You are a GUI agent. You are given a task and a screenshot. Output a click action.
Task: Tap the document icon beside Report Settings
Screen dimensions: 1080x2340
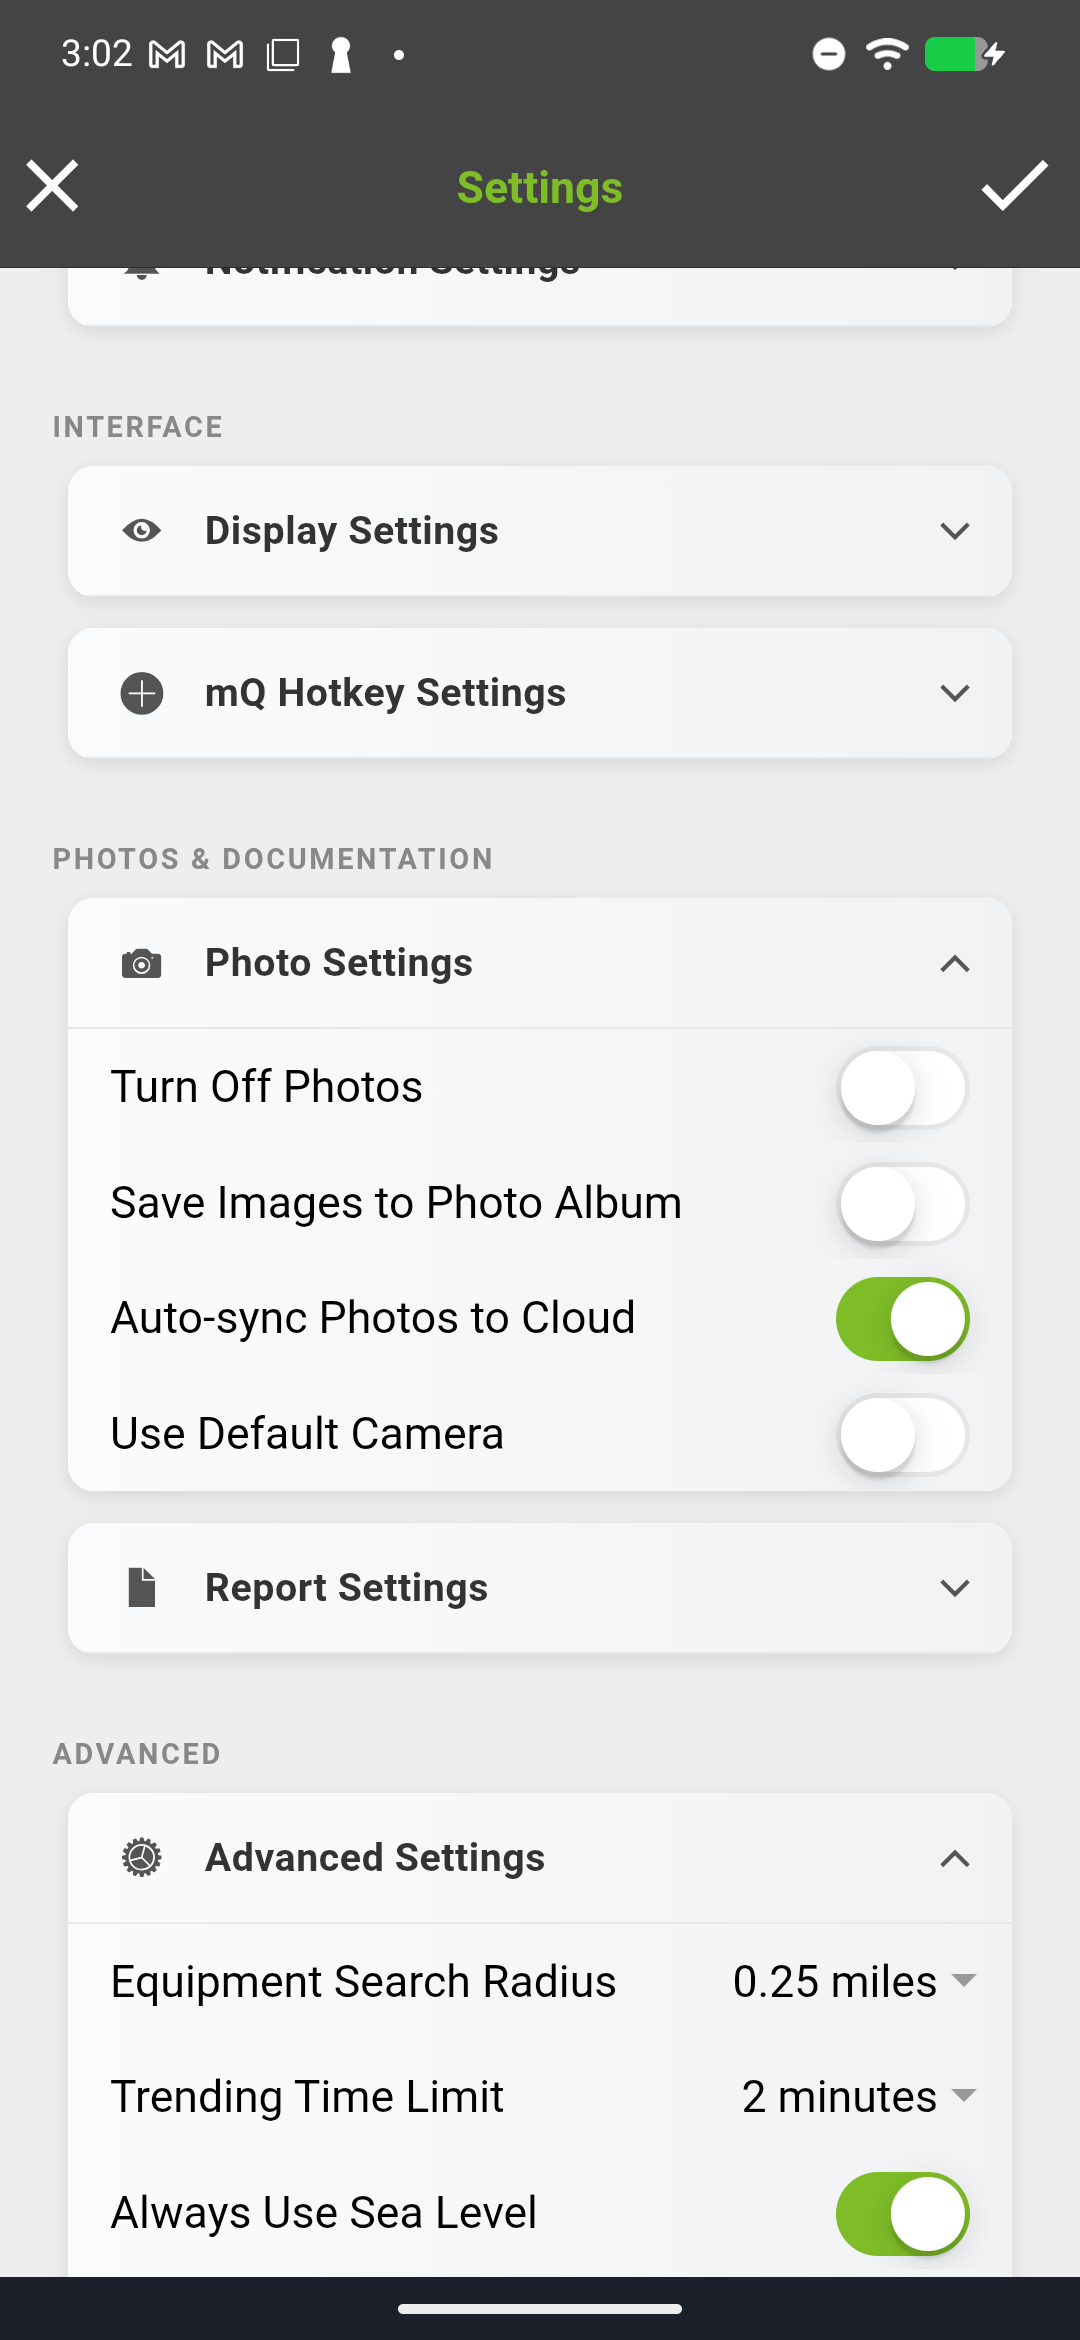pos(142,1588)
